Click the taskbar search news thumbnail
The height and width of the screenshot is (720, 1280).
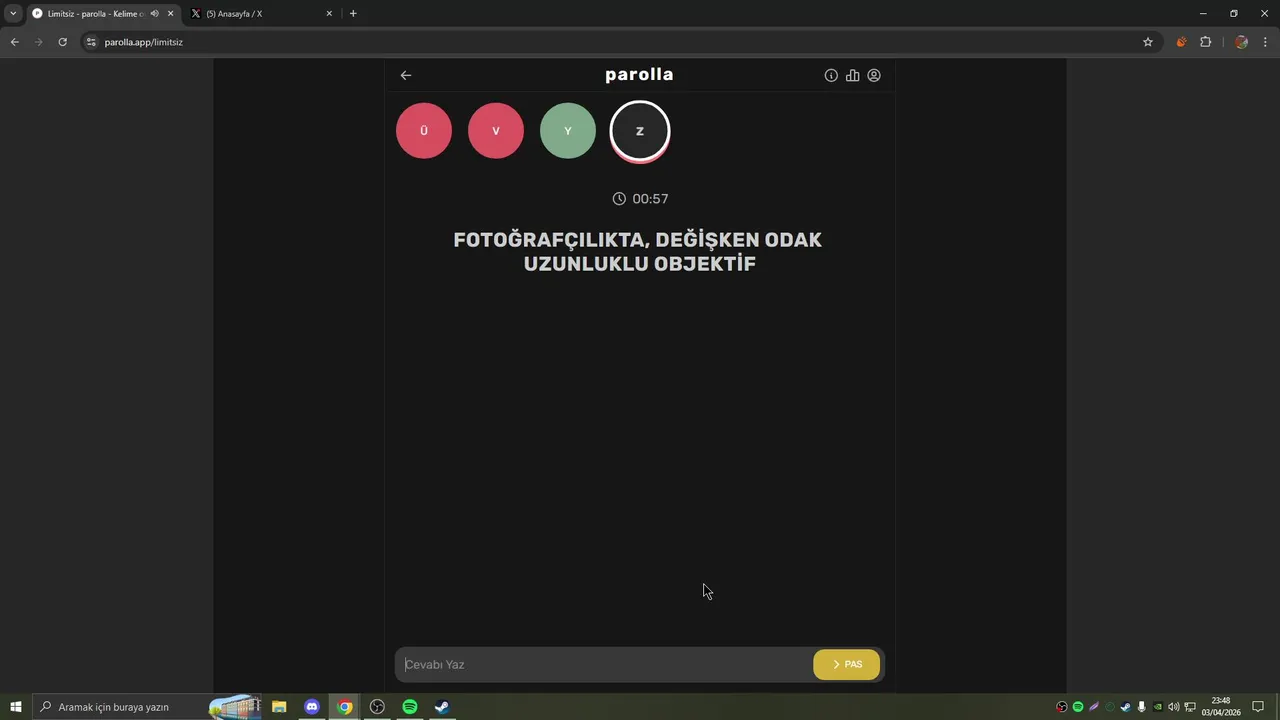coord(235,707)
